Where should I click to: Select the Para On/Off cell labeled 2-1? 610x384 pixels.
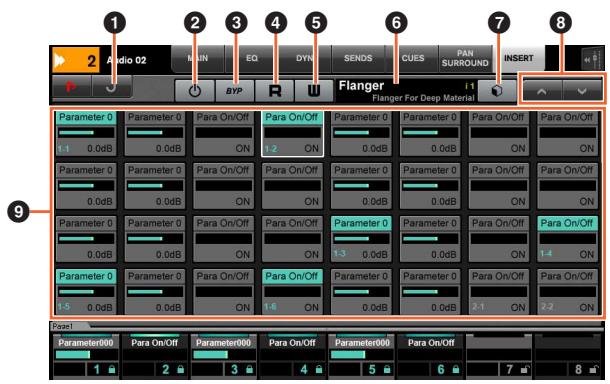pos(498,292)
